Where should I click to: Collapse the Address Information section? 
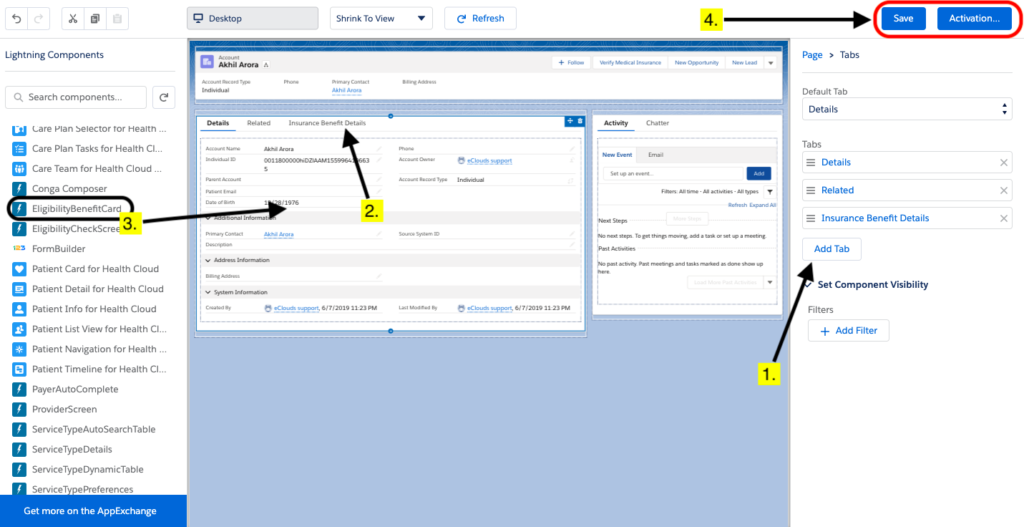(208, 260)
